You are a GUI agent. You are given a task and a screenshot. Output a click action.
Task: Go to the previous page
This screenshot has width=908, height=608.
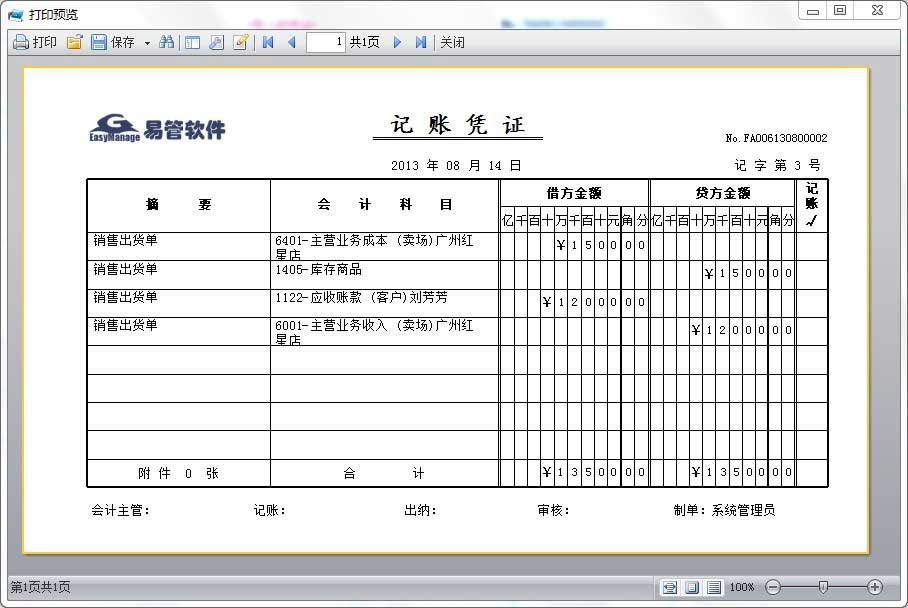[x=292, y=42]
